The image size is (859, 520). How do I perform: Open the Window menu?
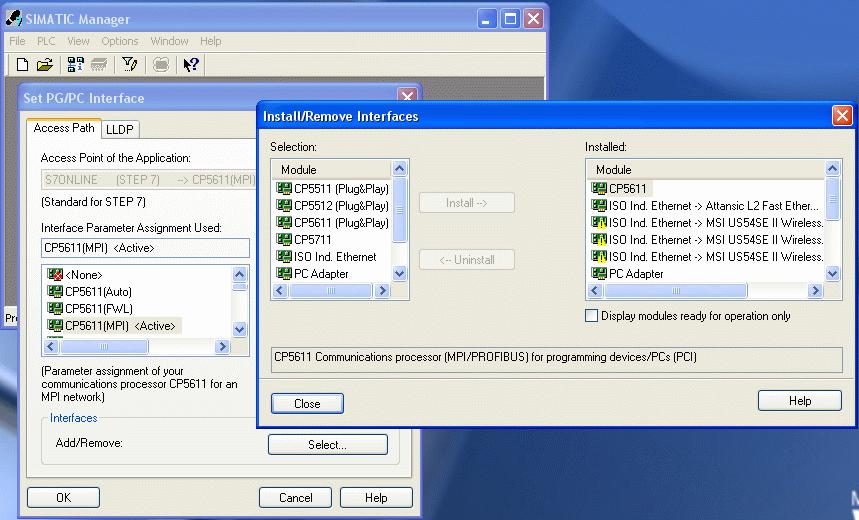(x=169, y=41)
